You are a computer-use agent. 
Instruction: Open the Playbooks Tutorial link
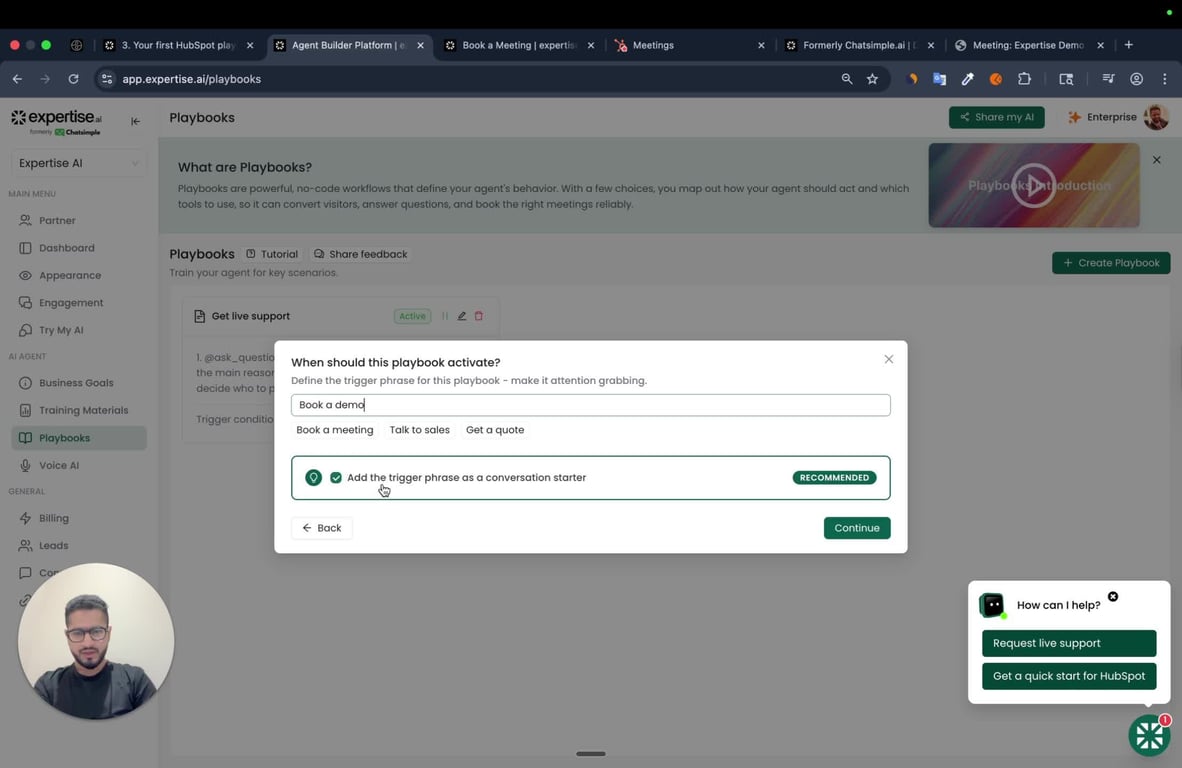click(x=272, y=254)
